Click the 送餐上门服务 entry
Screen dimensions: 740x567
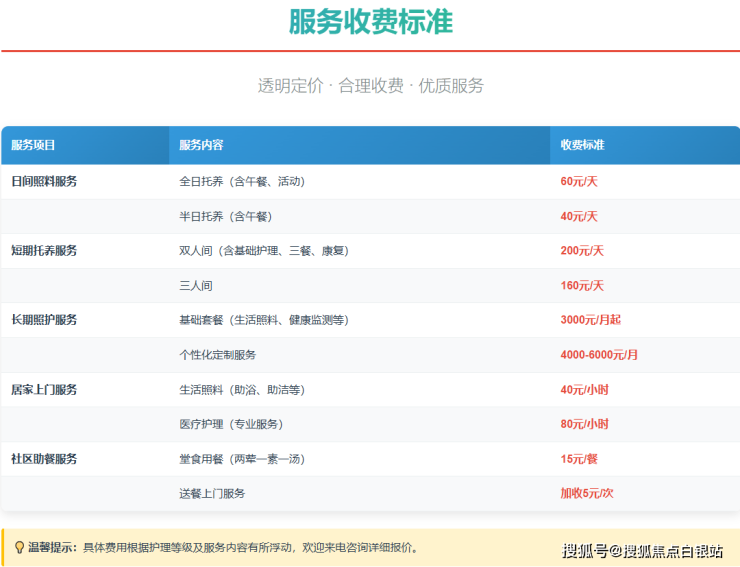(212, 494)
